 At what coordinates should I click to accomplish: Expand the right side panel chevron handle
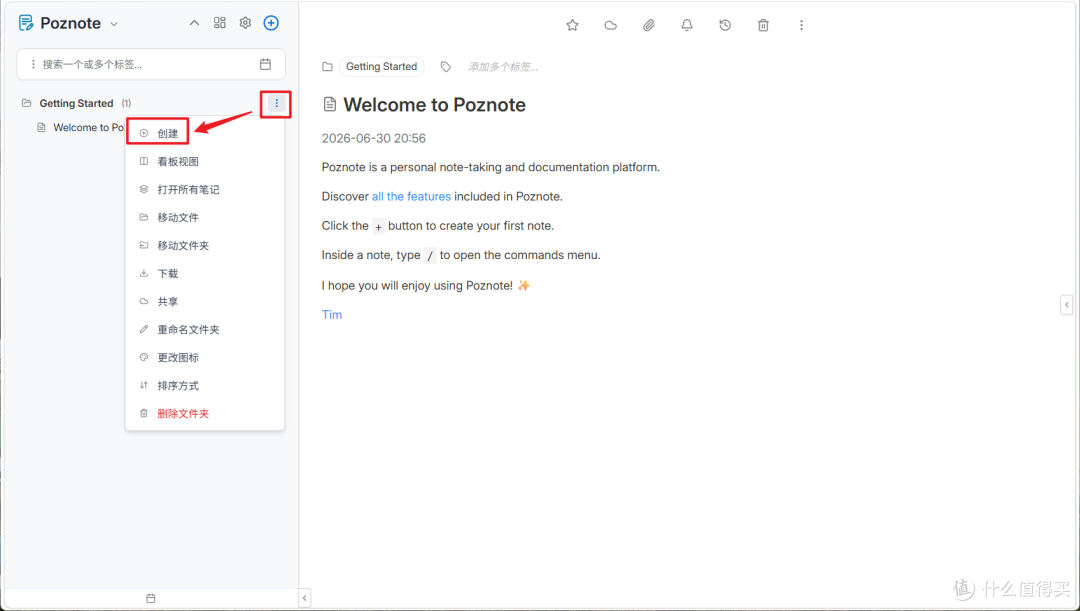[x=1067, y=304]
